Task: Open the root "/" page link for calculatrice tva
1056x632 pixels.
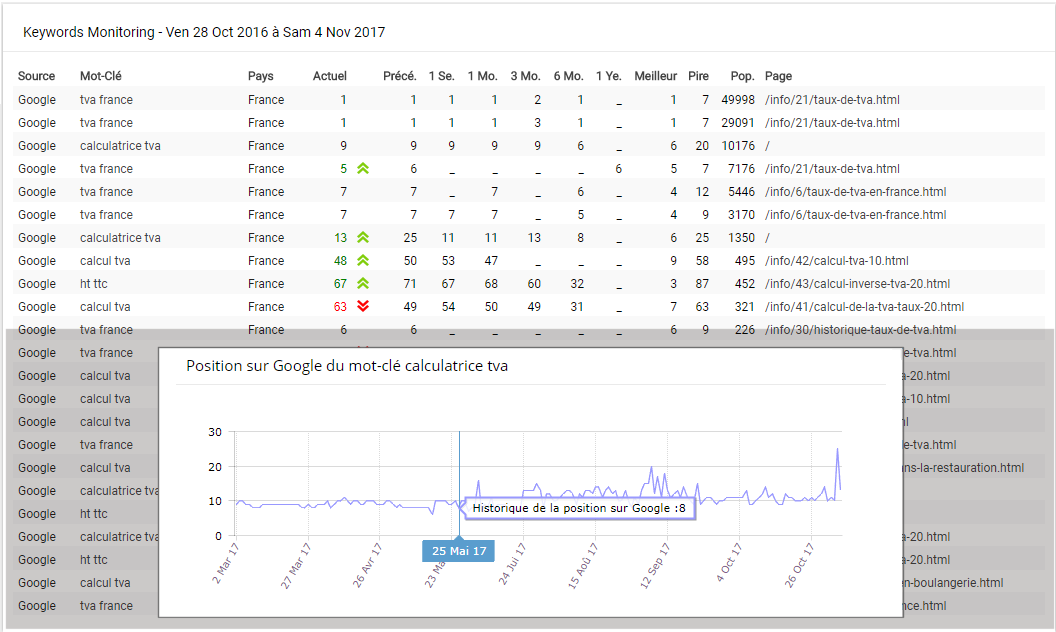Action: [x=766, y=145]
